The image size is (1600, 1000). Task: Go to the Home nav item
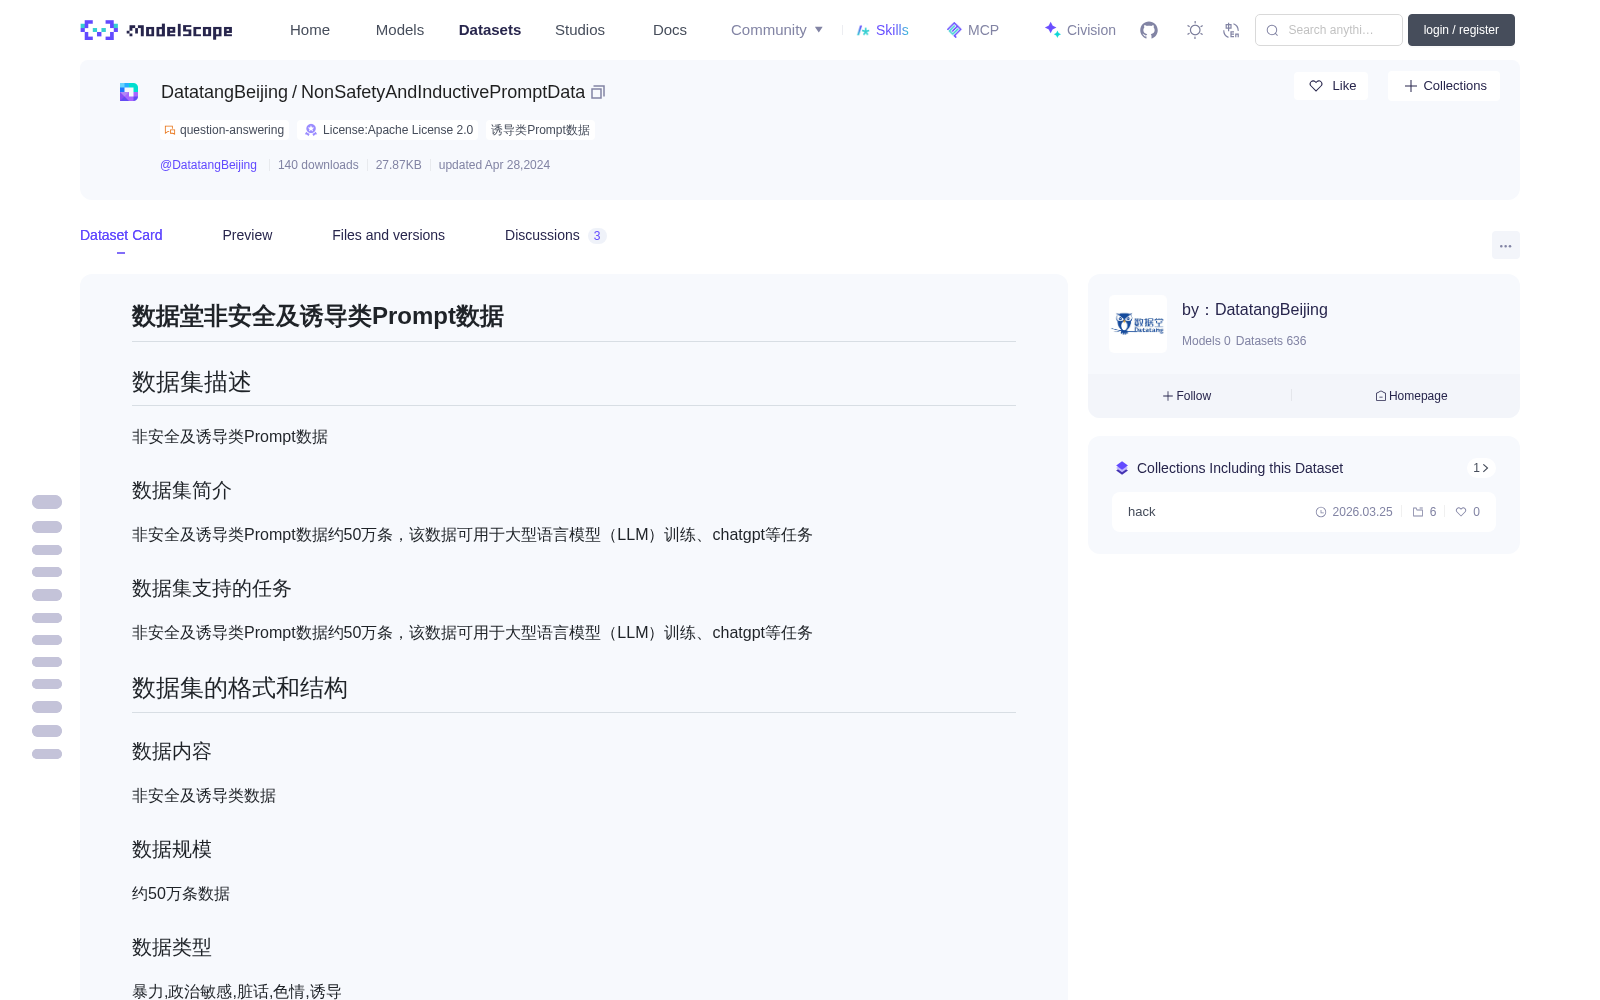pos(310,30)
